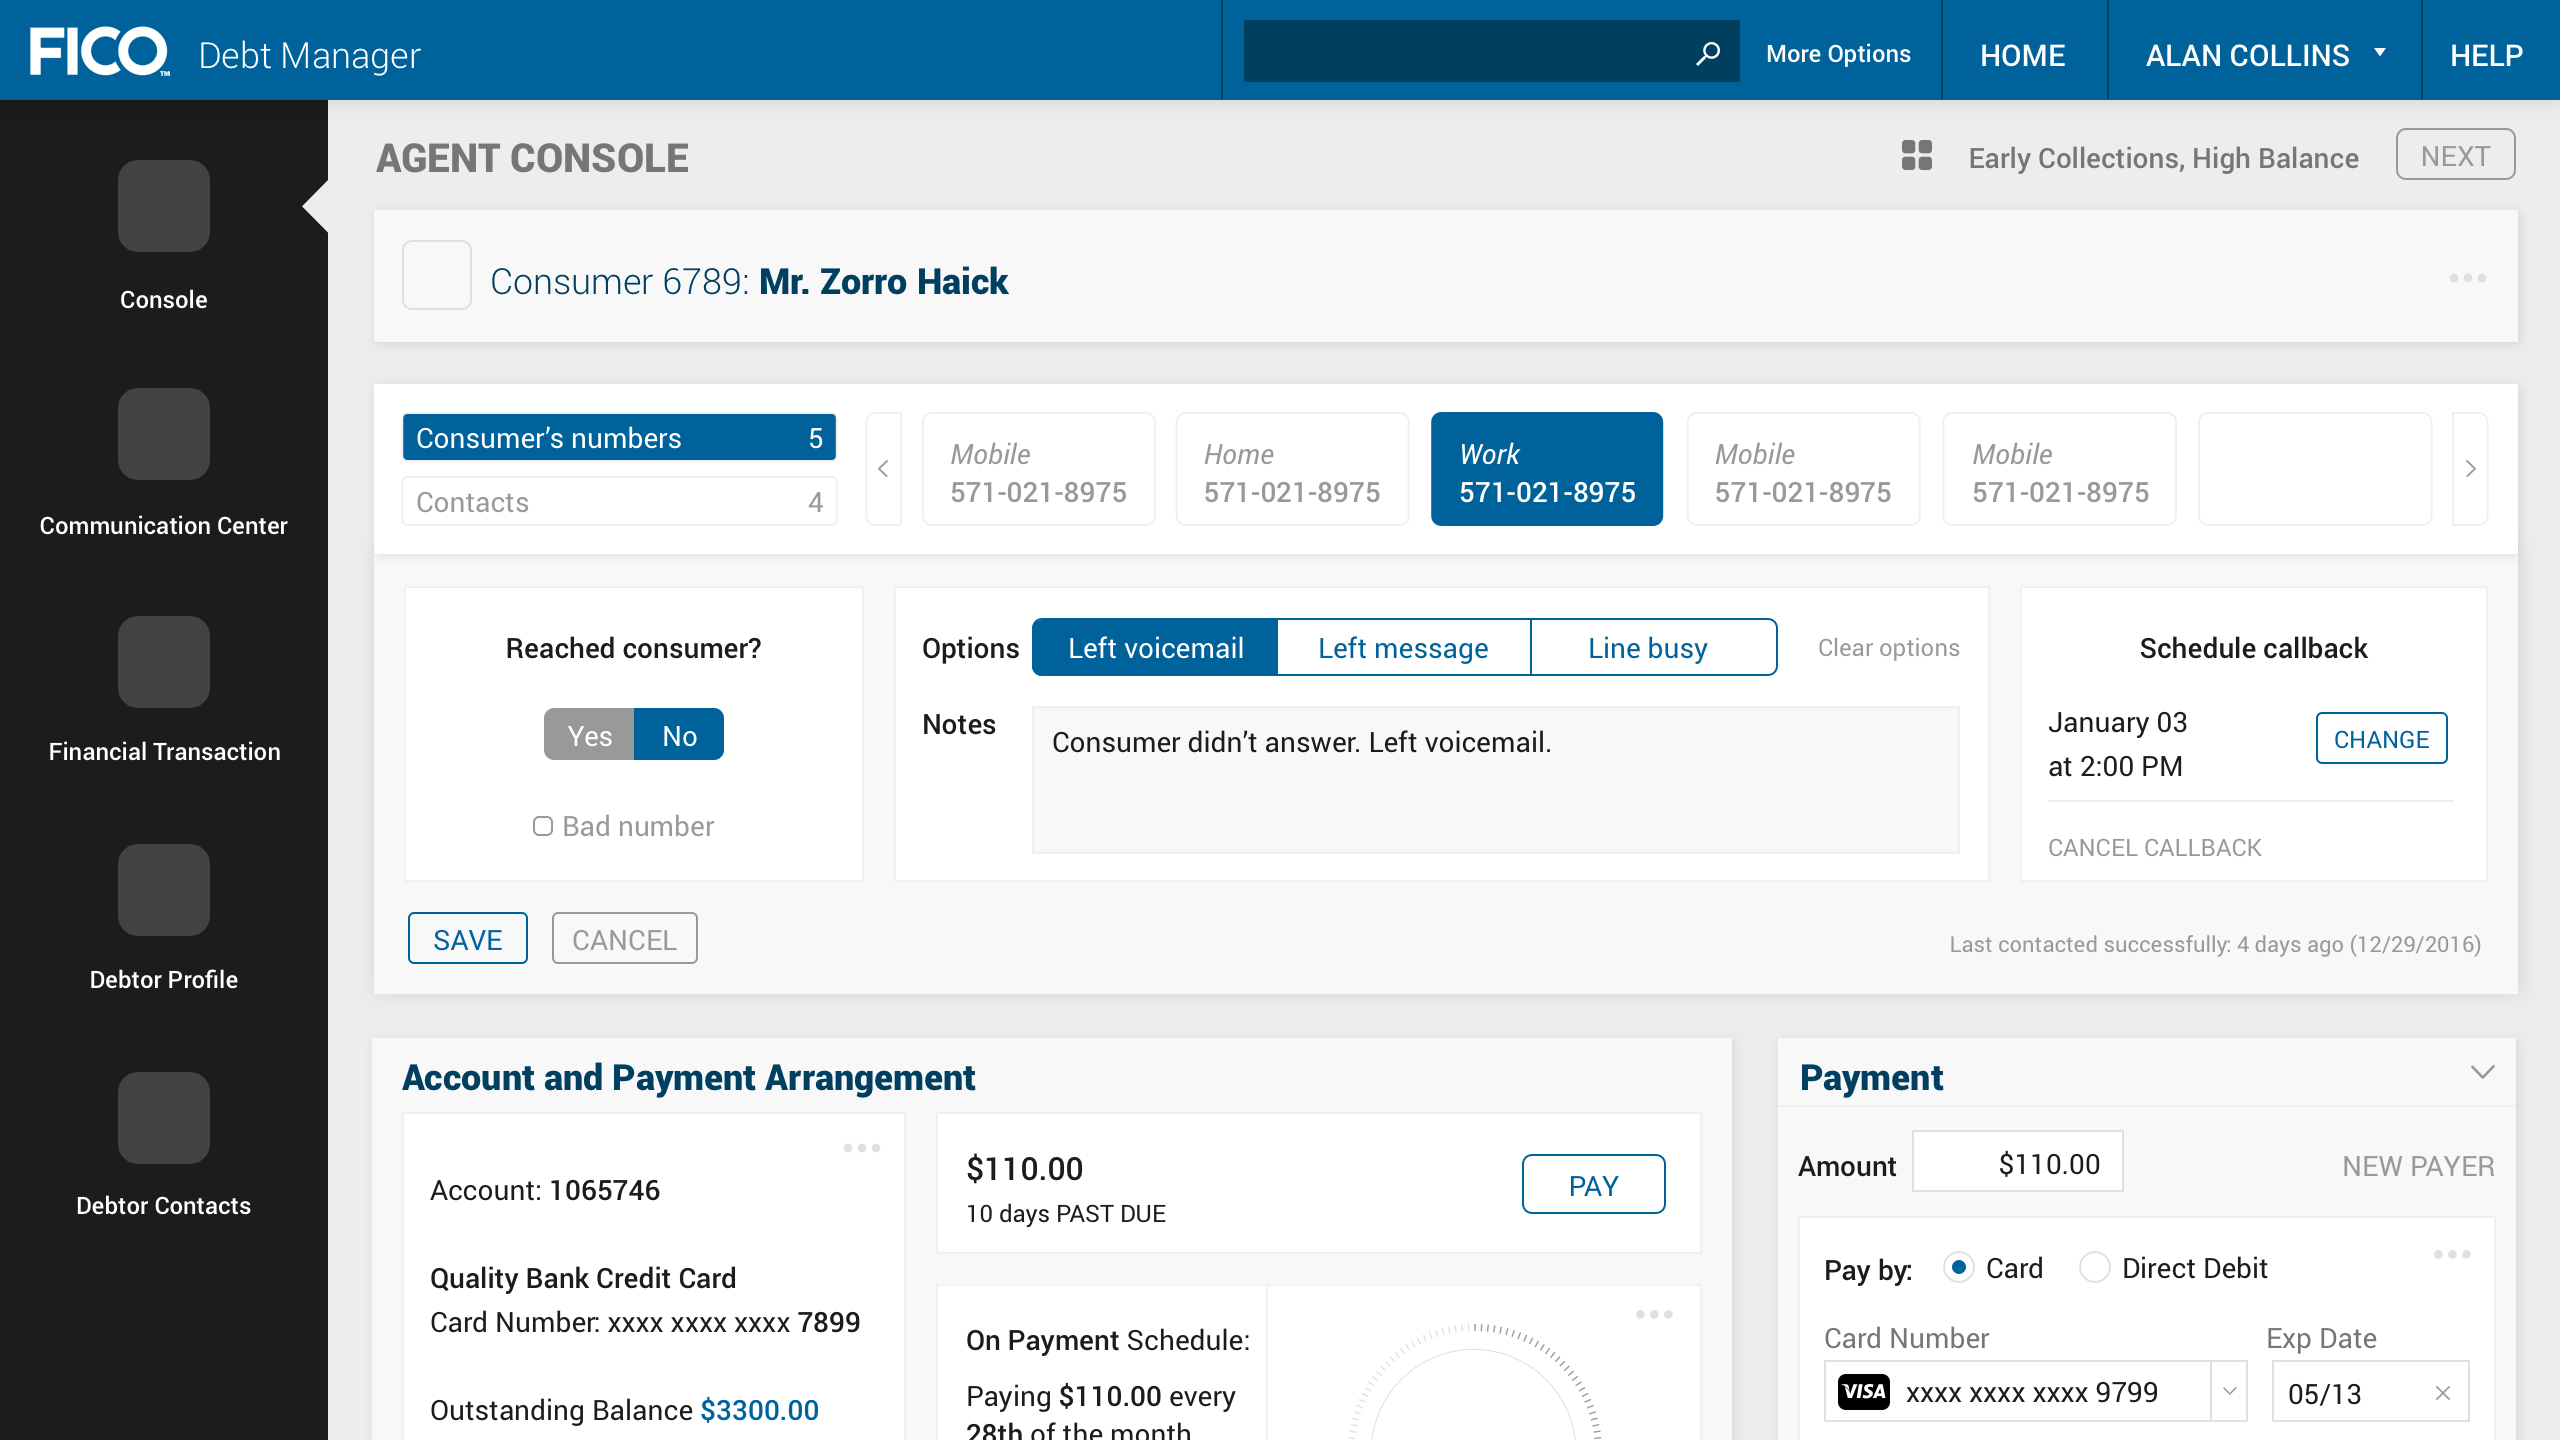Image resolution: width=2560 pixels, height=1440 pixels.
Task: Select Yes for Reached consumer
Action: (589, 735)
